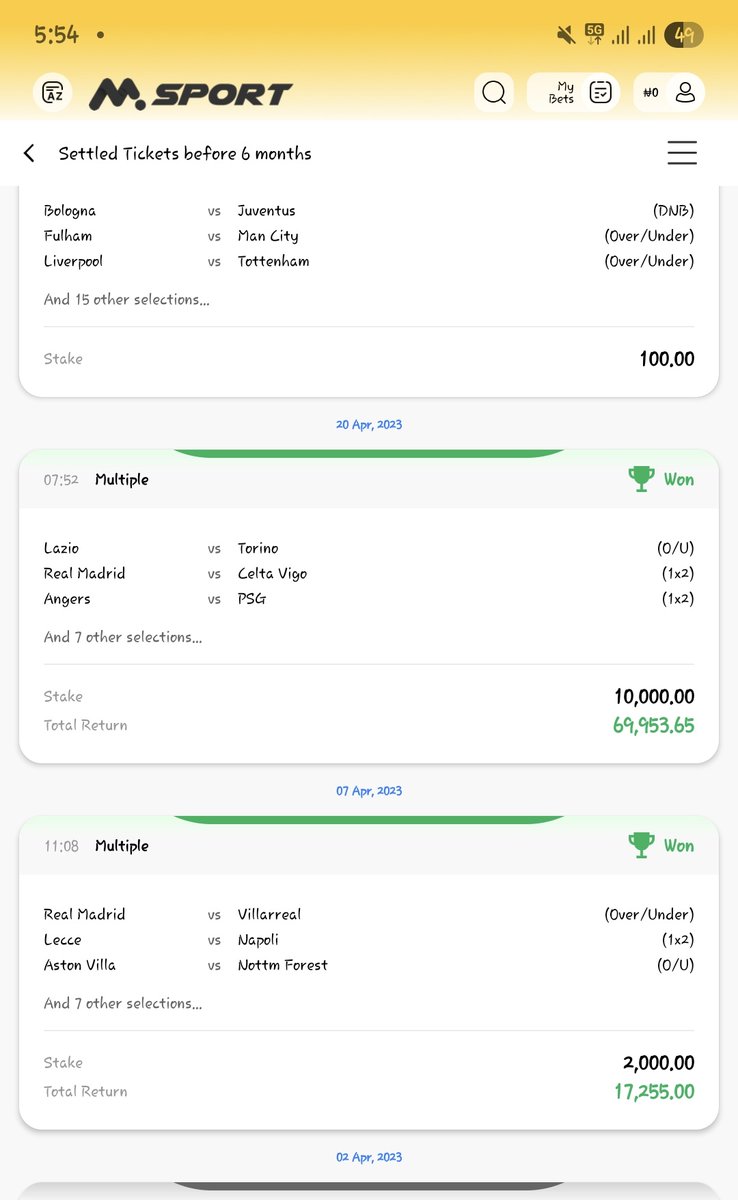This screenshot has width=738, height=1200.
Task: Open the user account profile icon
Action: 685,93
